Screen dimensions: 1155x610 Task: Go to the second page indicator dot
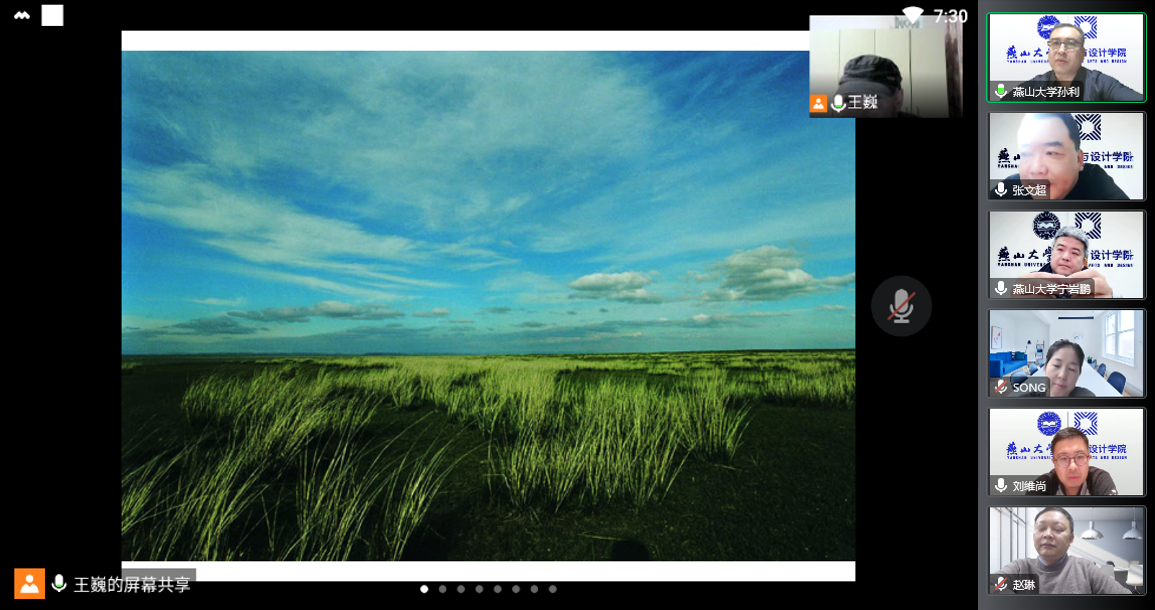click(443, 589)
